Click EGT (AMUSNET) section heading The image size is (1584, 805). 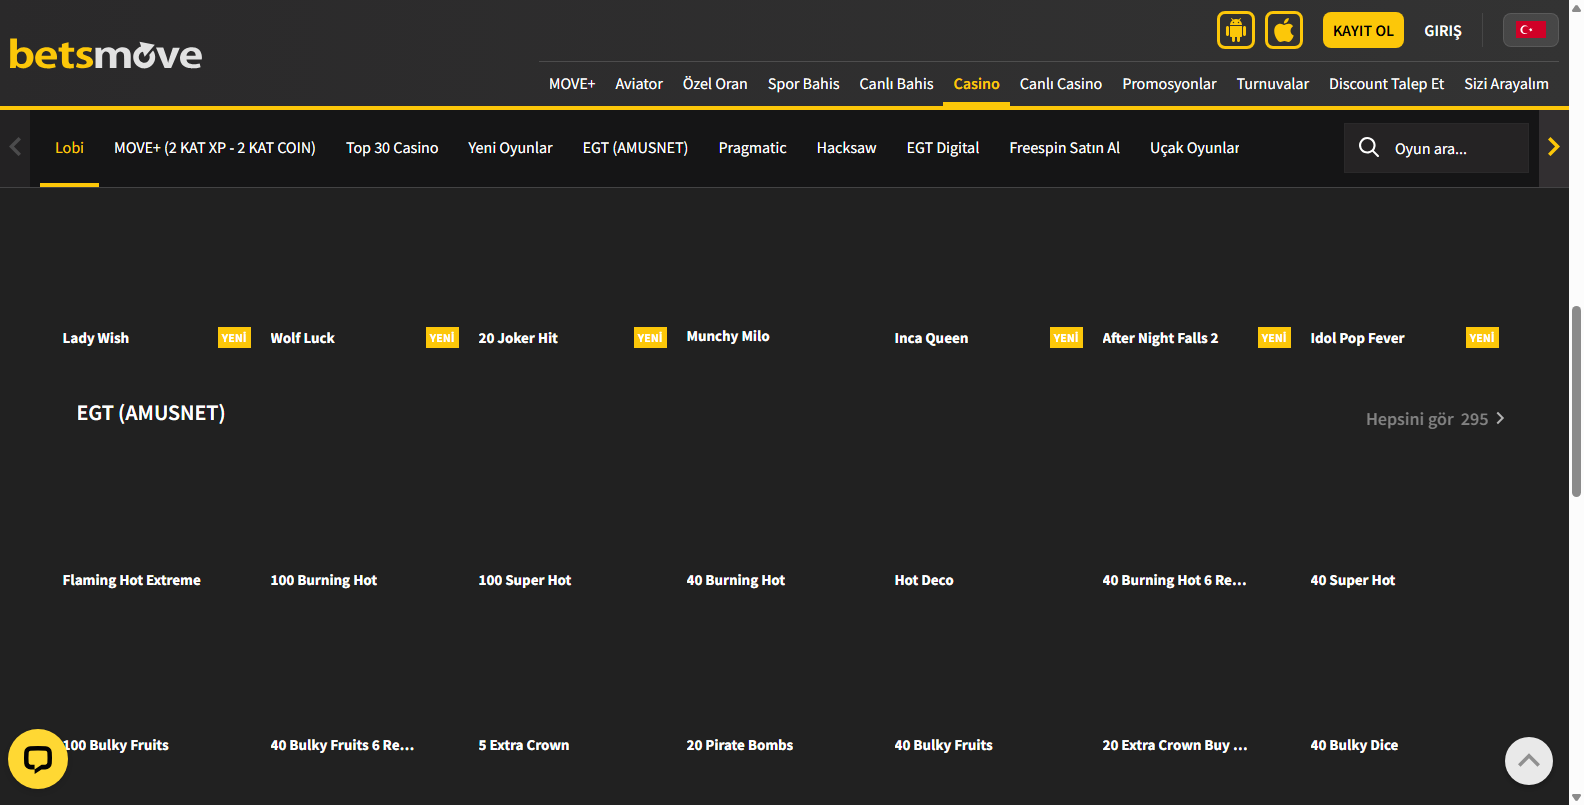click(151, 413)
